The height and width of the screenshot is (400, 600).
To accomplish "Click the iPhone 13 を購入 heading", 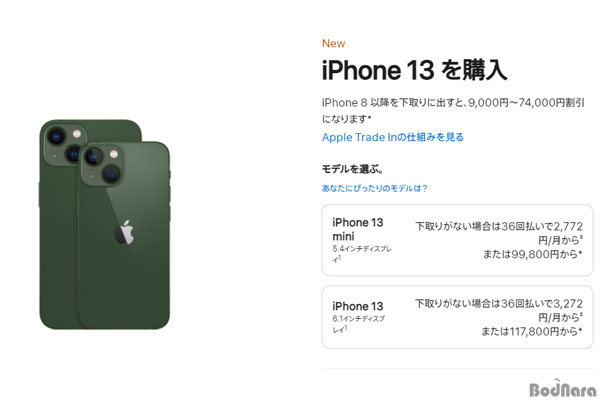I will click(414, 70).
